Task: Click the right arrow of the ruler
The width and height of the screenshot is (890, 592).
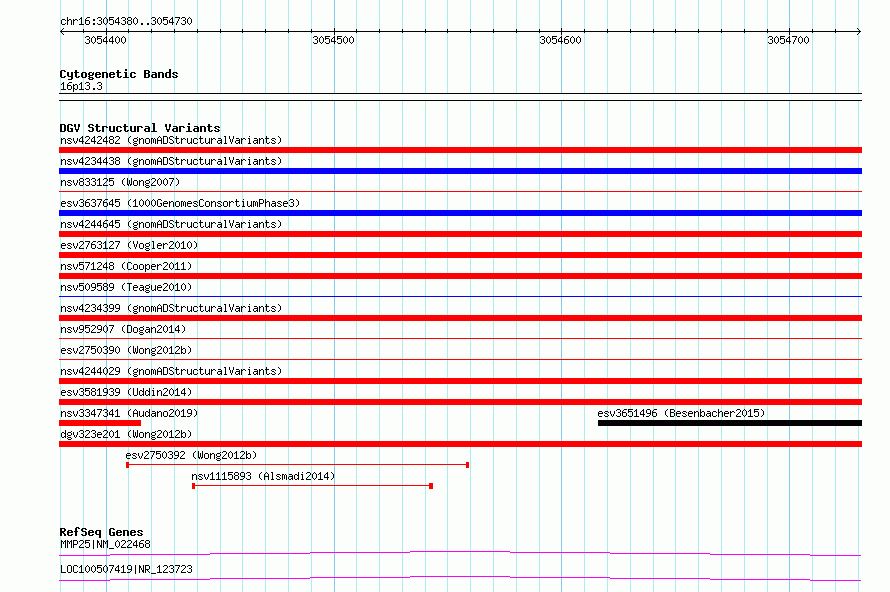Action: click(x=859, y=32)
